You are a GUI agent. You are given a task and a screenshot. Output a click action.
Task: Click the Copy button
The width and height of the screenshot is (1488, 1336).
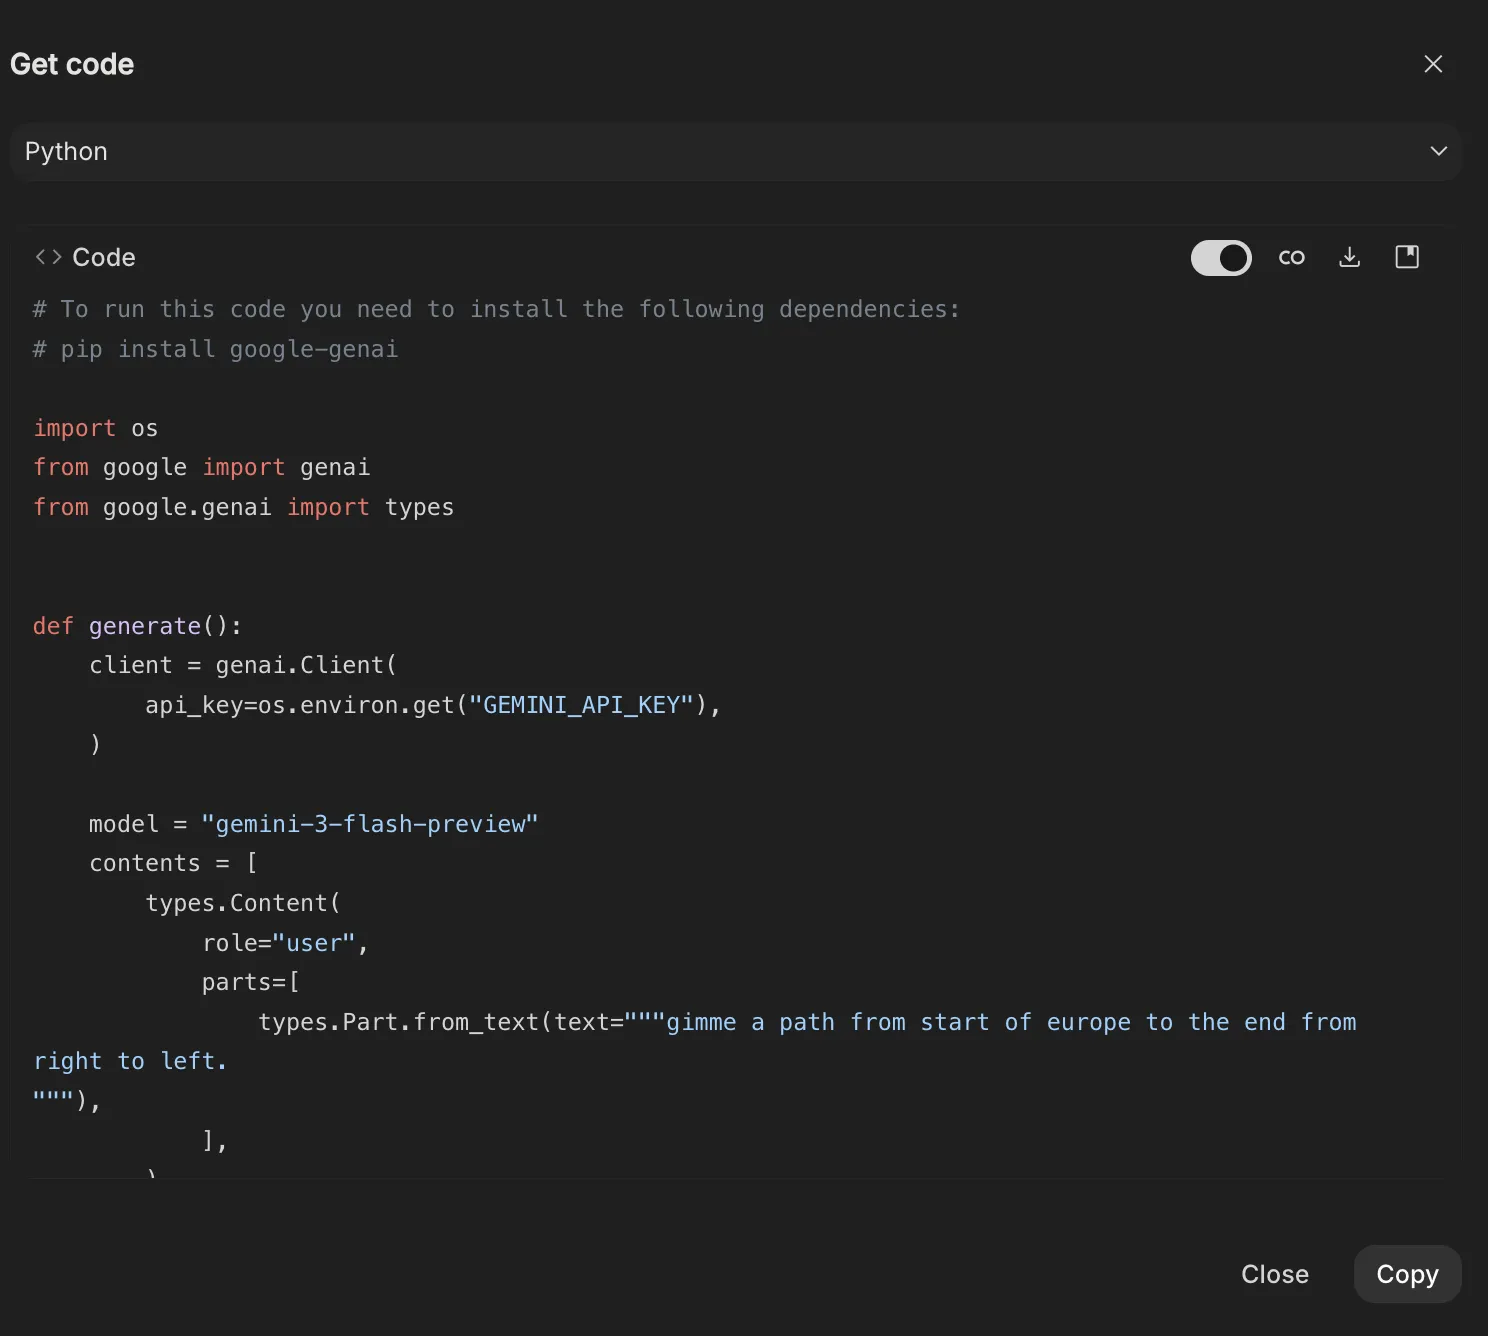pos(1407,1274)
